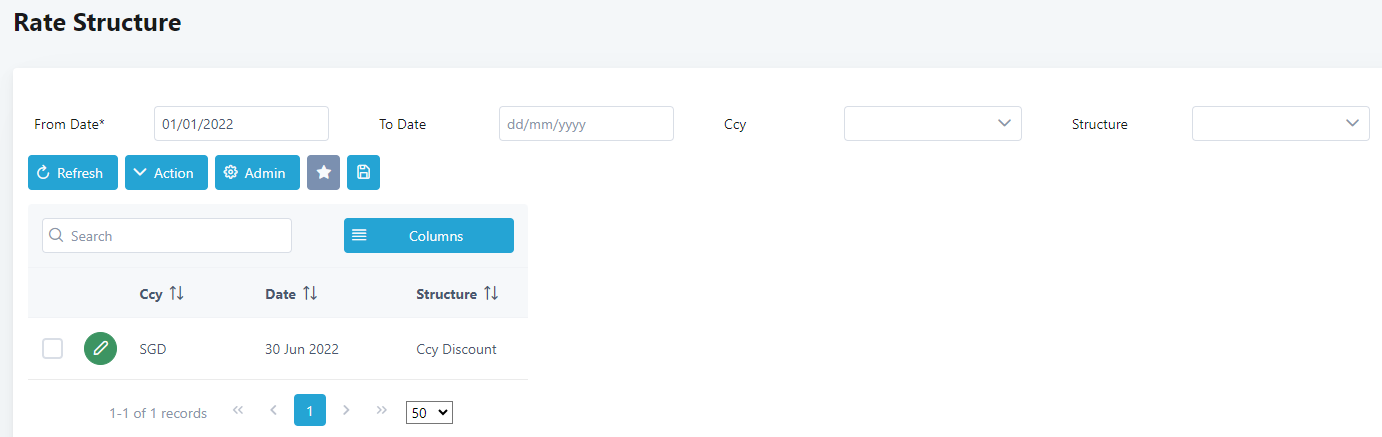The height and width of the screenshot is (437, 1382).
Task: Sort by Ccy column arrows
Action: pyautogui.click(x=176, y=294)
